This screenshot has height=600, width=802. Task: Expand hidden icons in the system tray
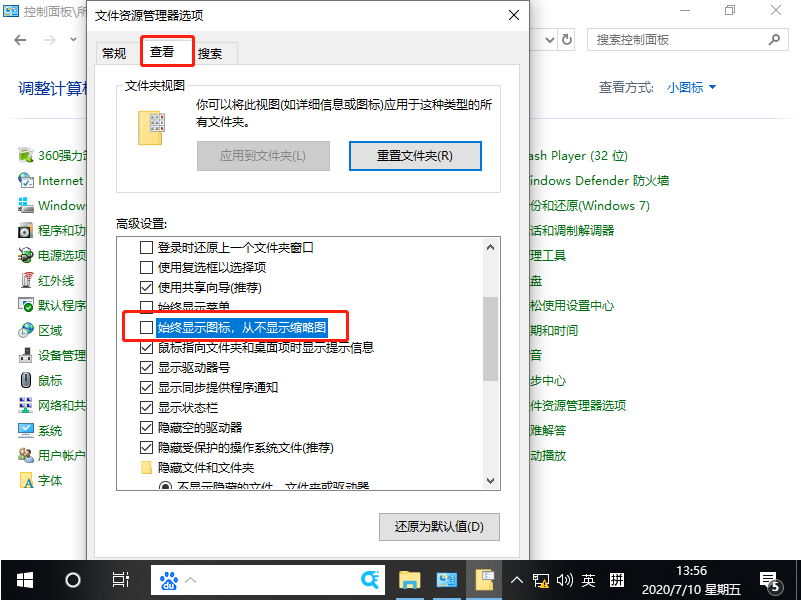tap(517, 578)
